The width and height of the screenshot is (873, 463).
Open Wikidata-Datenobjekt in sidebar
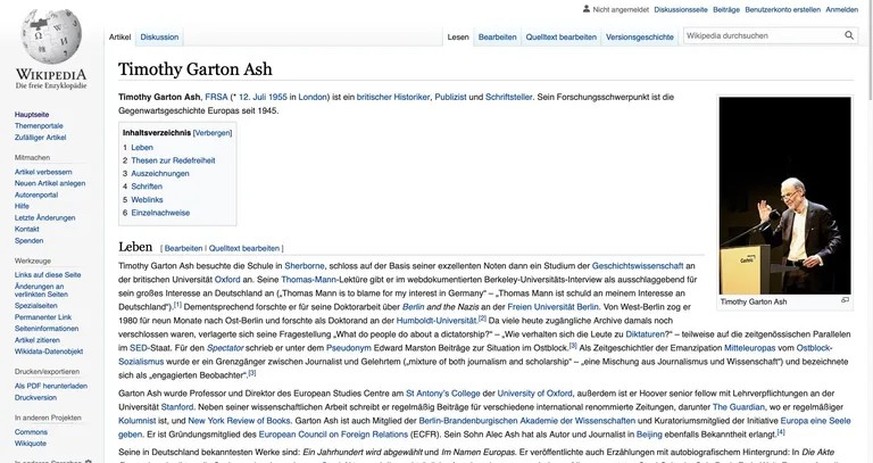(x=48, y=351)
